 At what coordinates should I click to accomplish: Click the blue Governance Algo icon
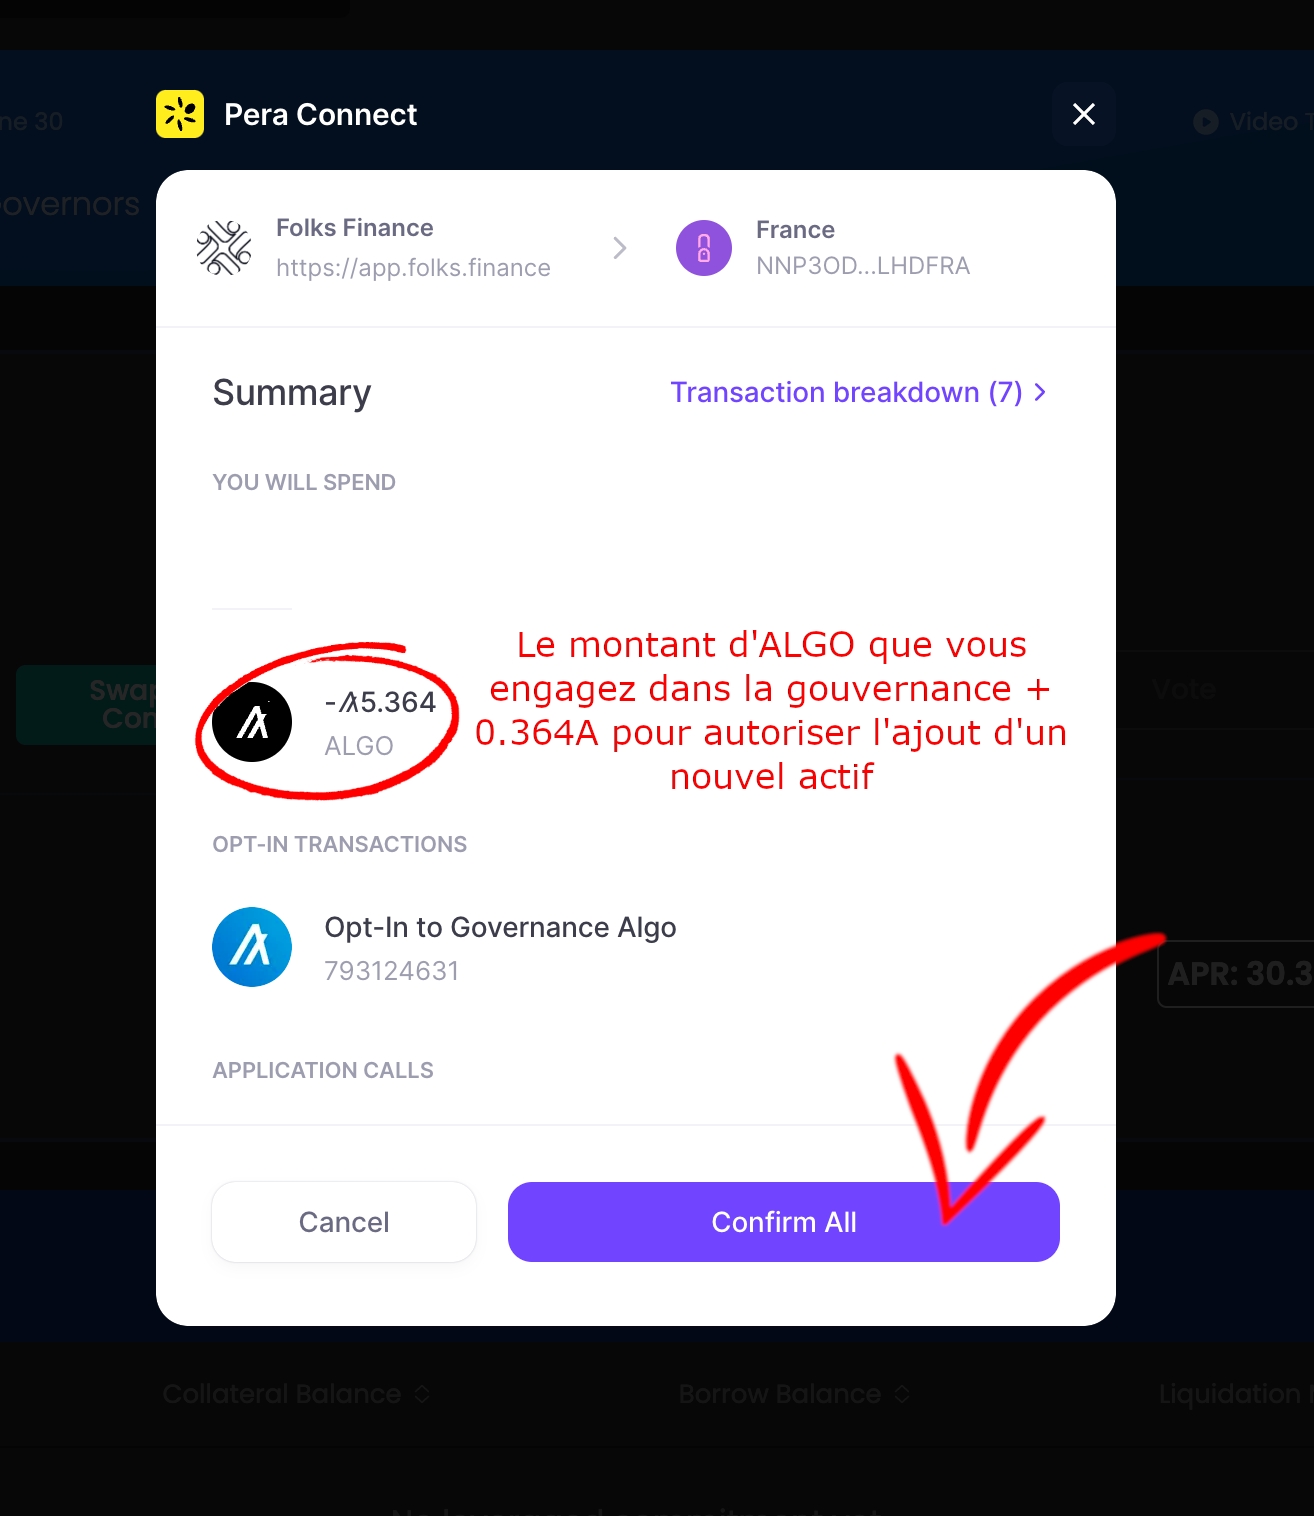(252, 947)
